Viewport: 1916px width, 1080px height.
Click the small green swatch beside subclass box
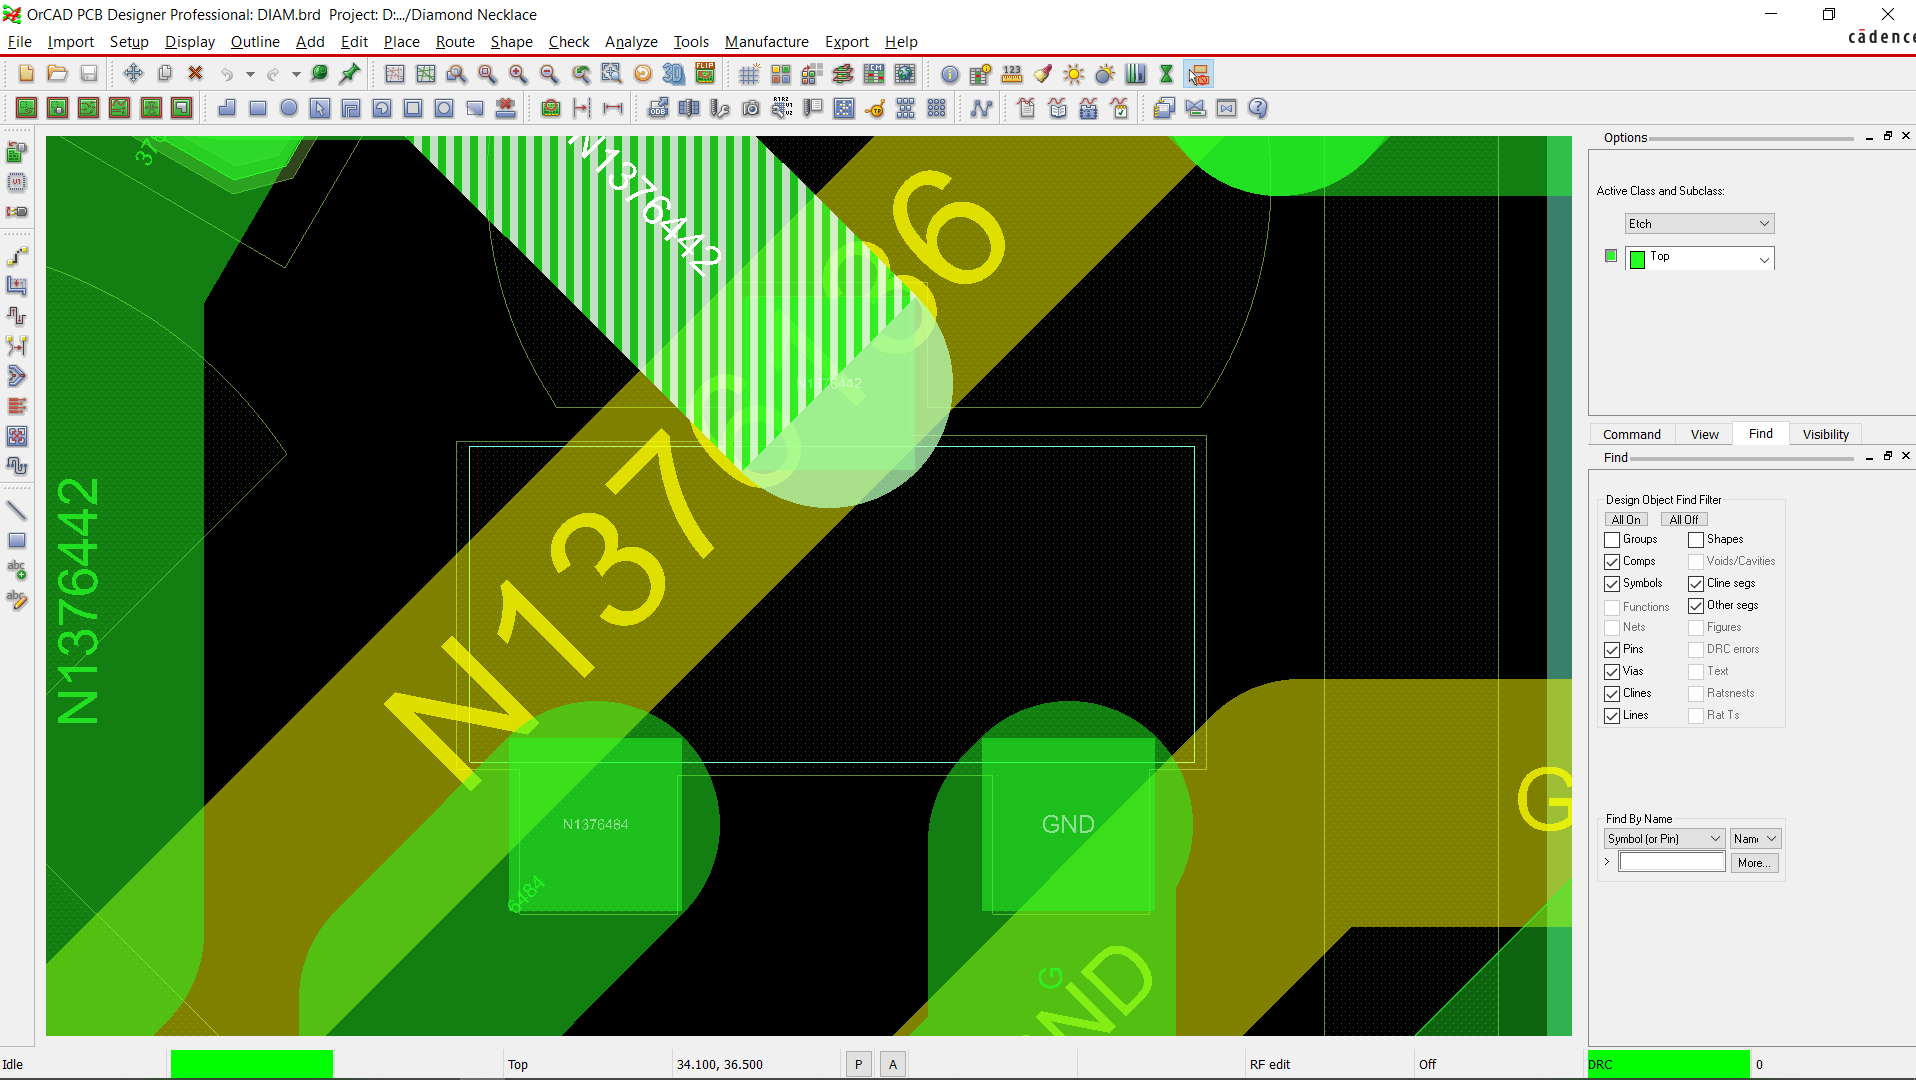[x=1610, y=256]
